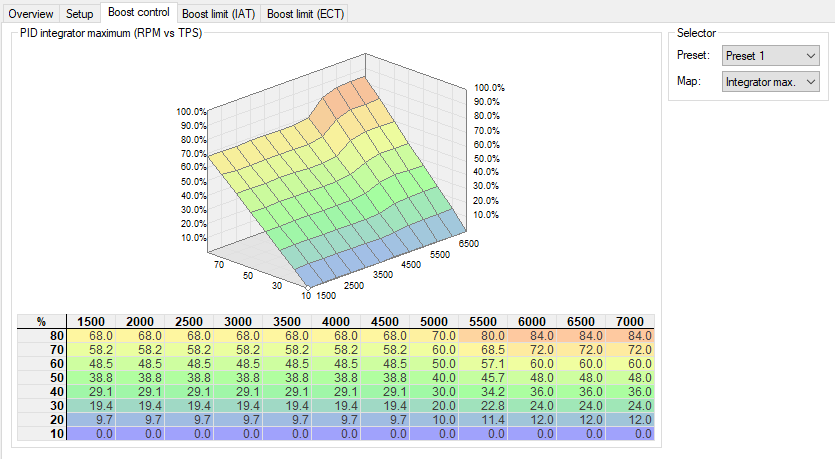Select cell 0.0 at 7000 RPM, 10 TPS

click(x=630, y=433)
